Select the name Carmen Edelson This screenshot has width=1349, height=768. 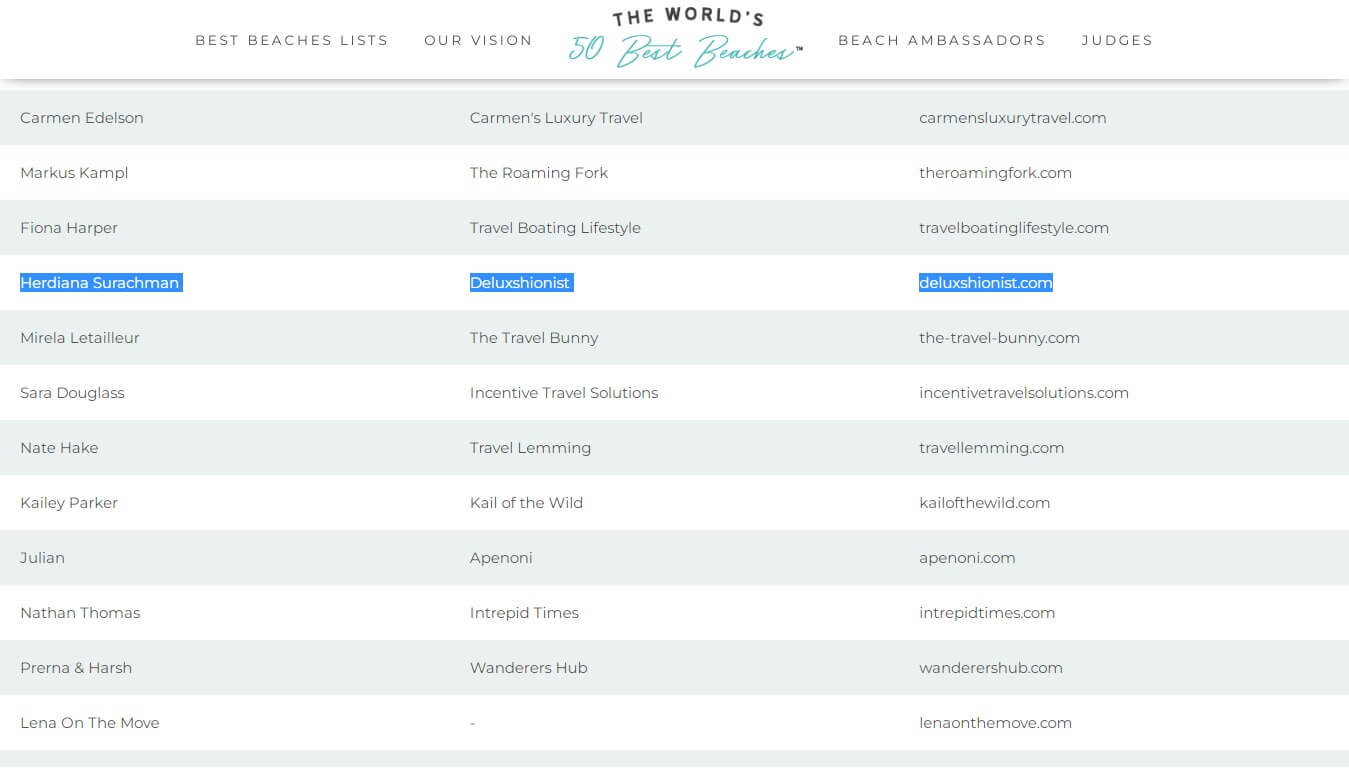tap(82, 118)
